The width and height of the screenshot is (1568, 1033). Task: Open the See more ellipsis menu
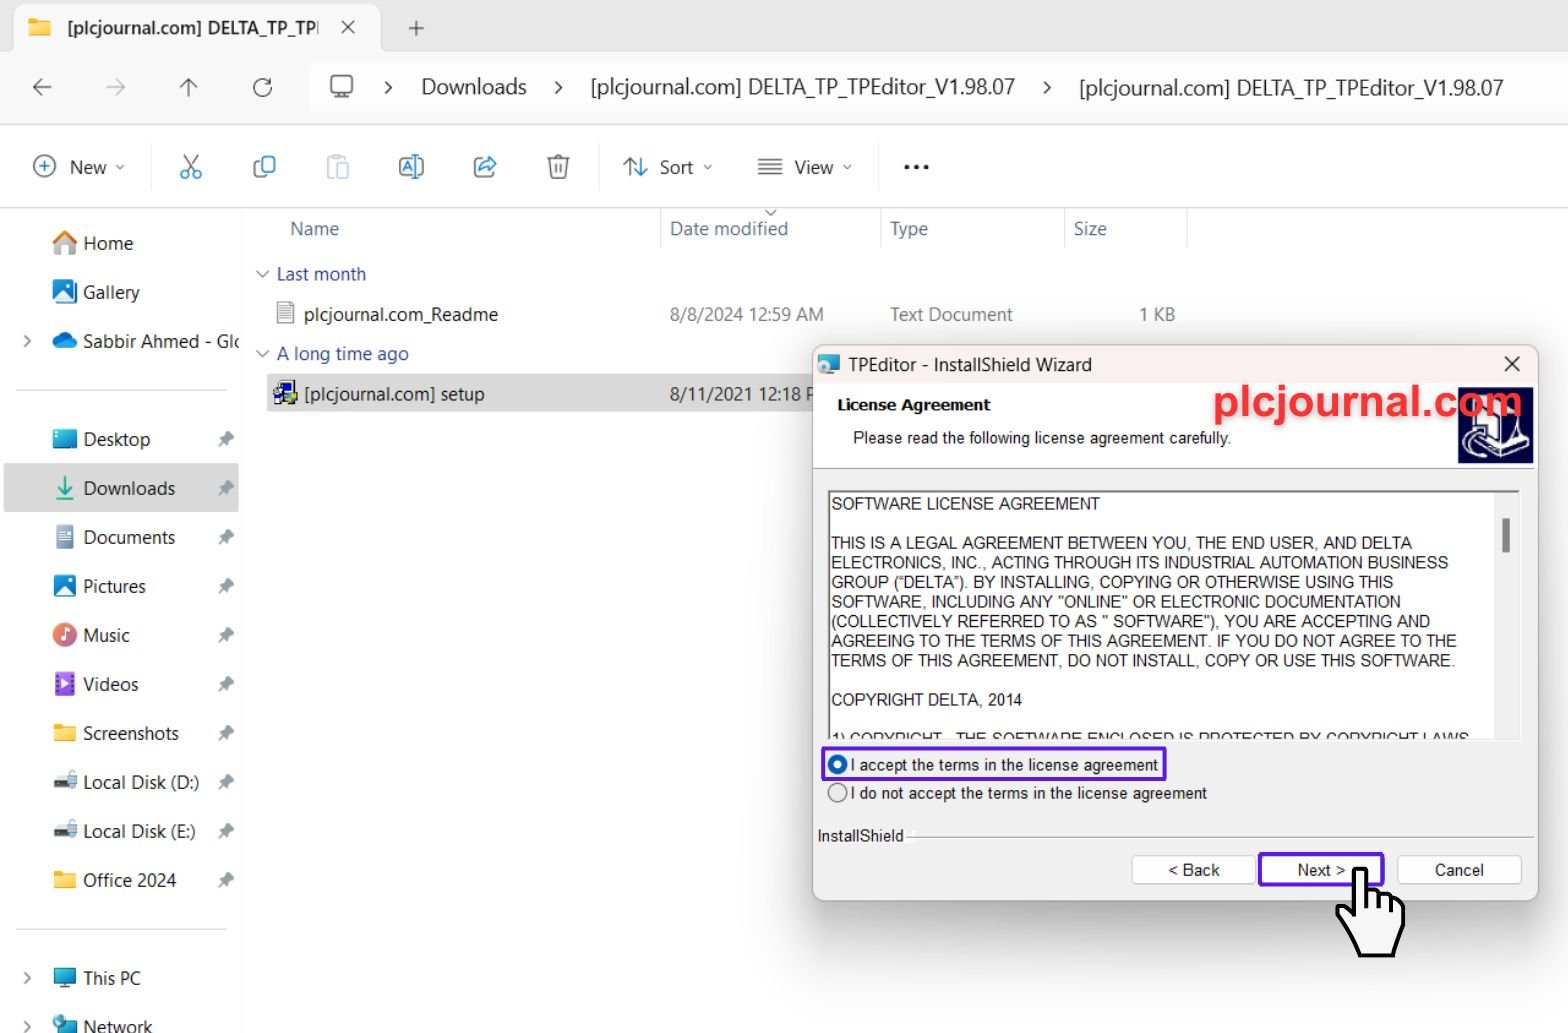click(x=916, y=167)
